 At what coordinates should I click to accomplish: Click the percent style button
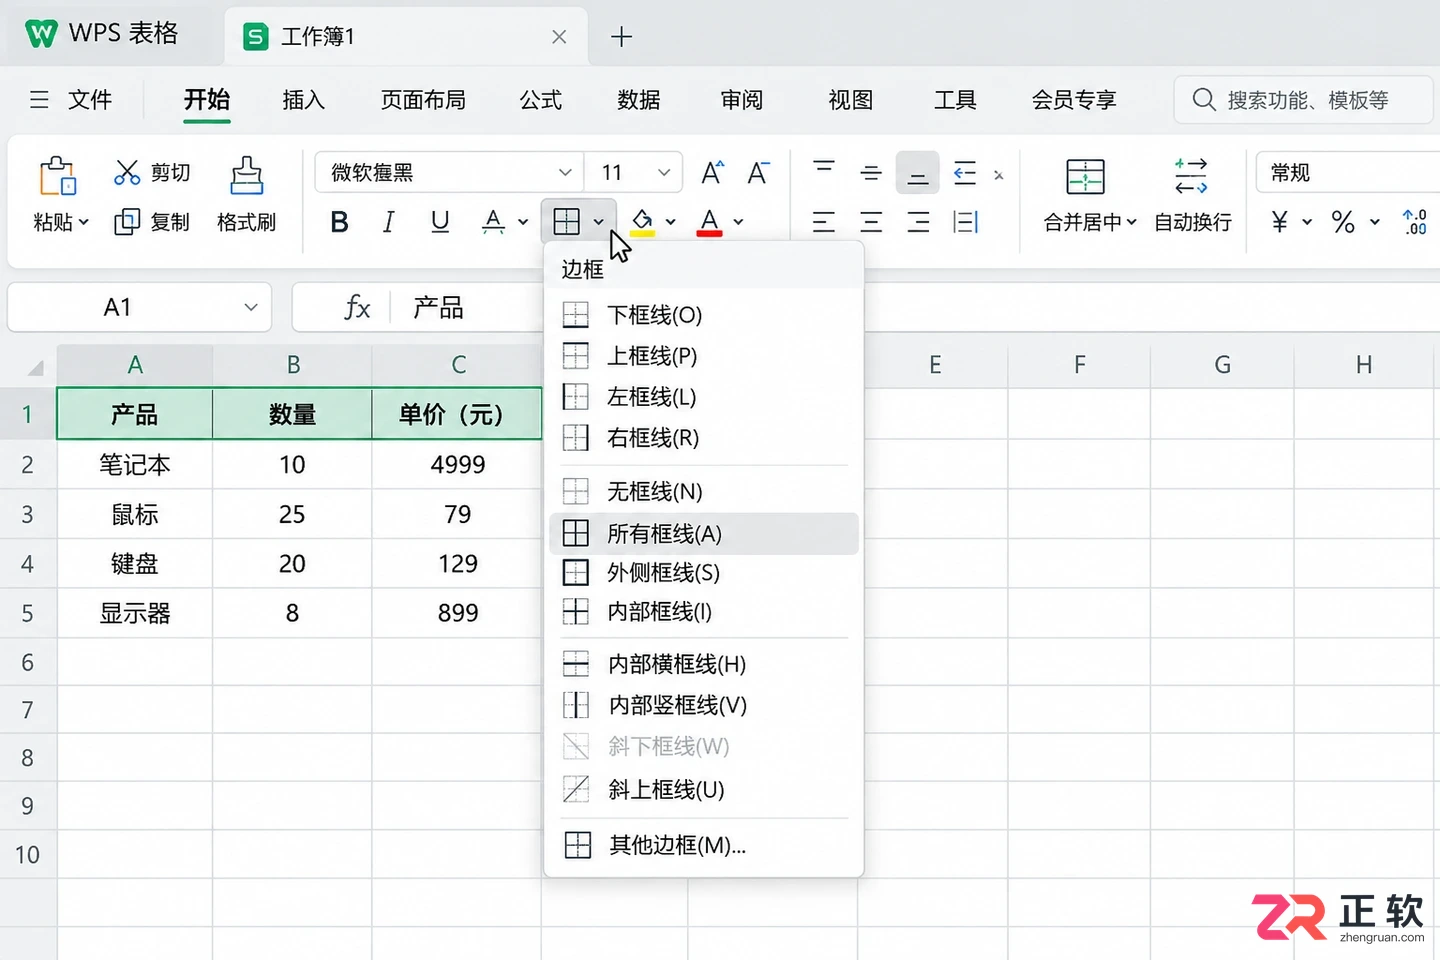[1343, 222]
